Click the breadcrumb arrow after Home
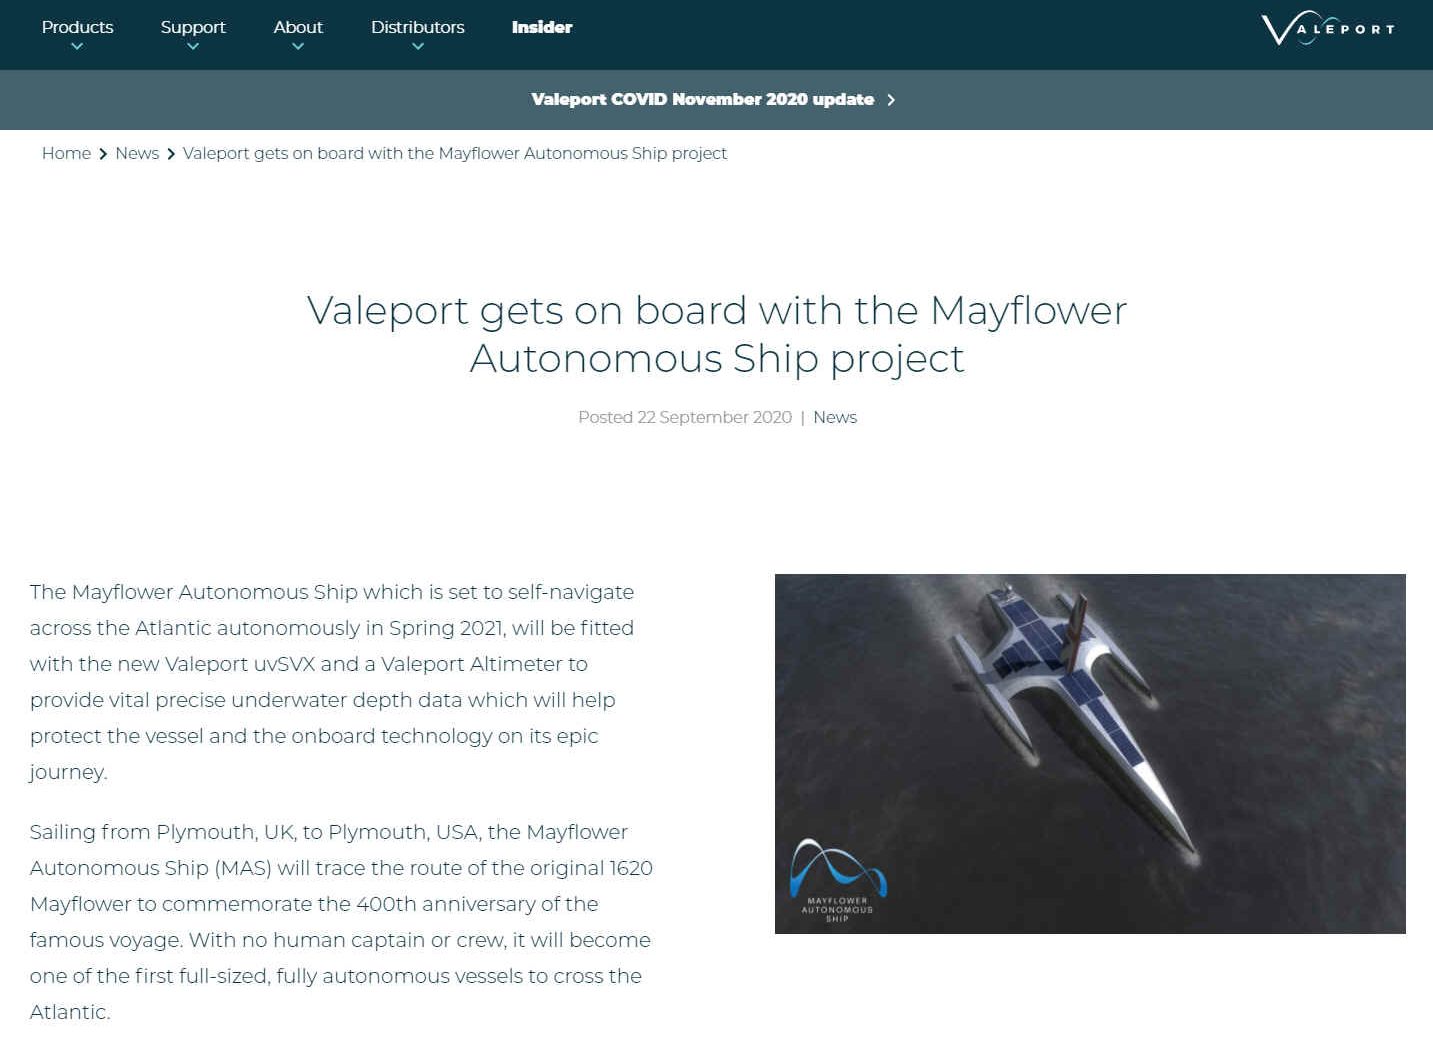1433x1041 pixels. [103, 154]
